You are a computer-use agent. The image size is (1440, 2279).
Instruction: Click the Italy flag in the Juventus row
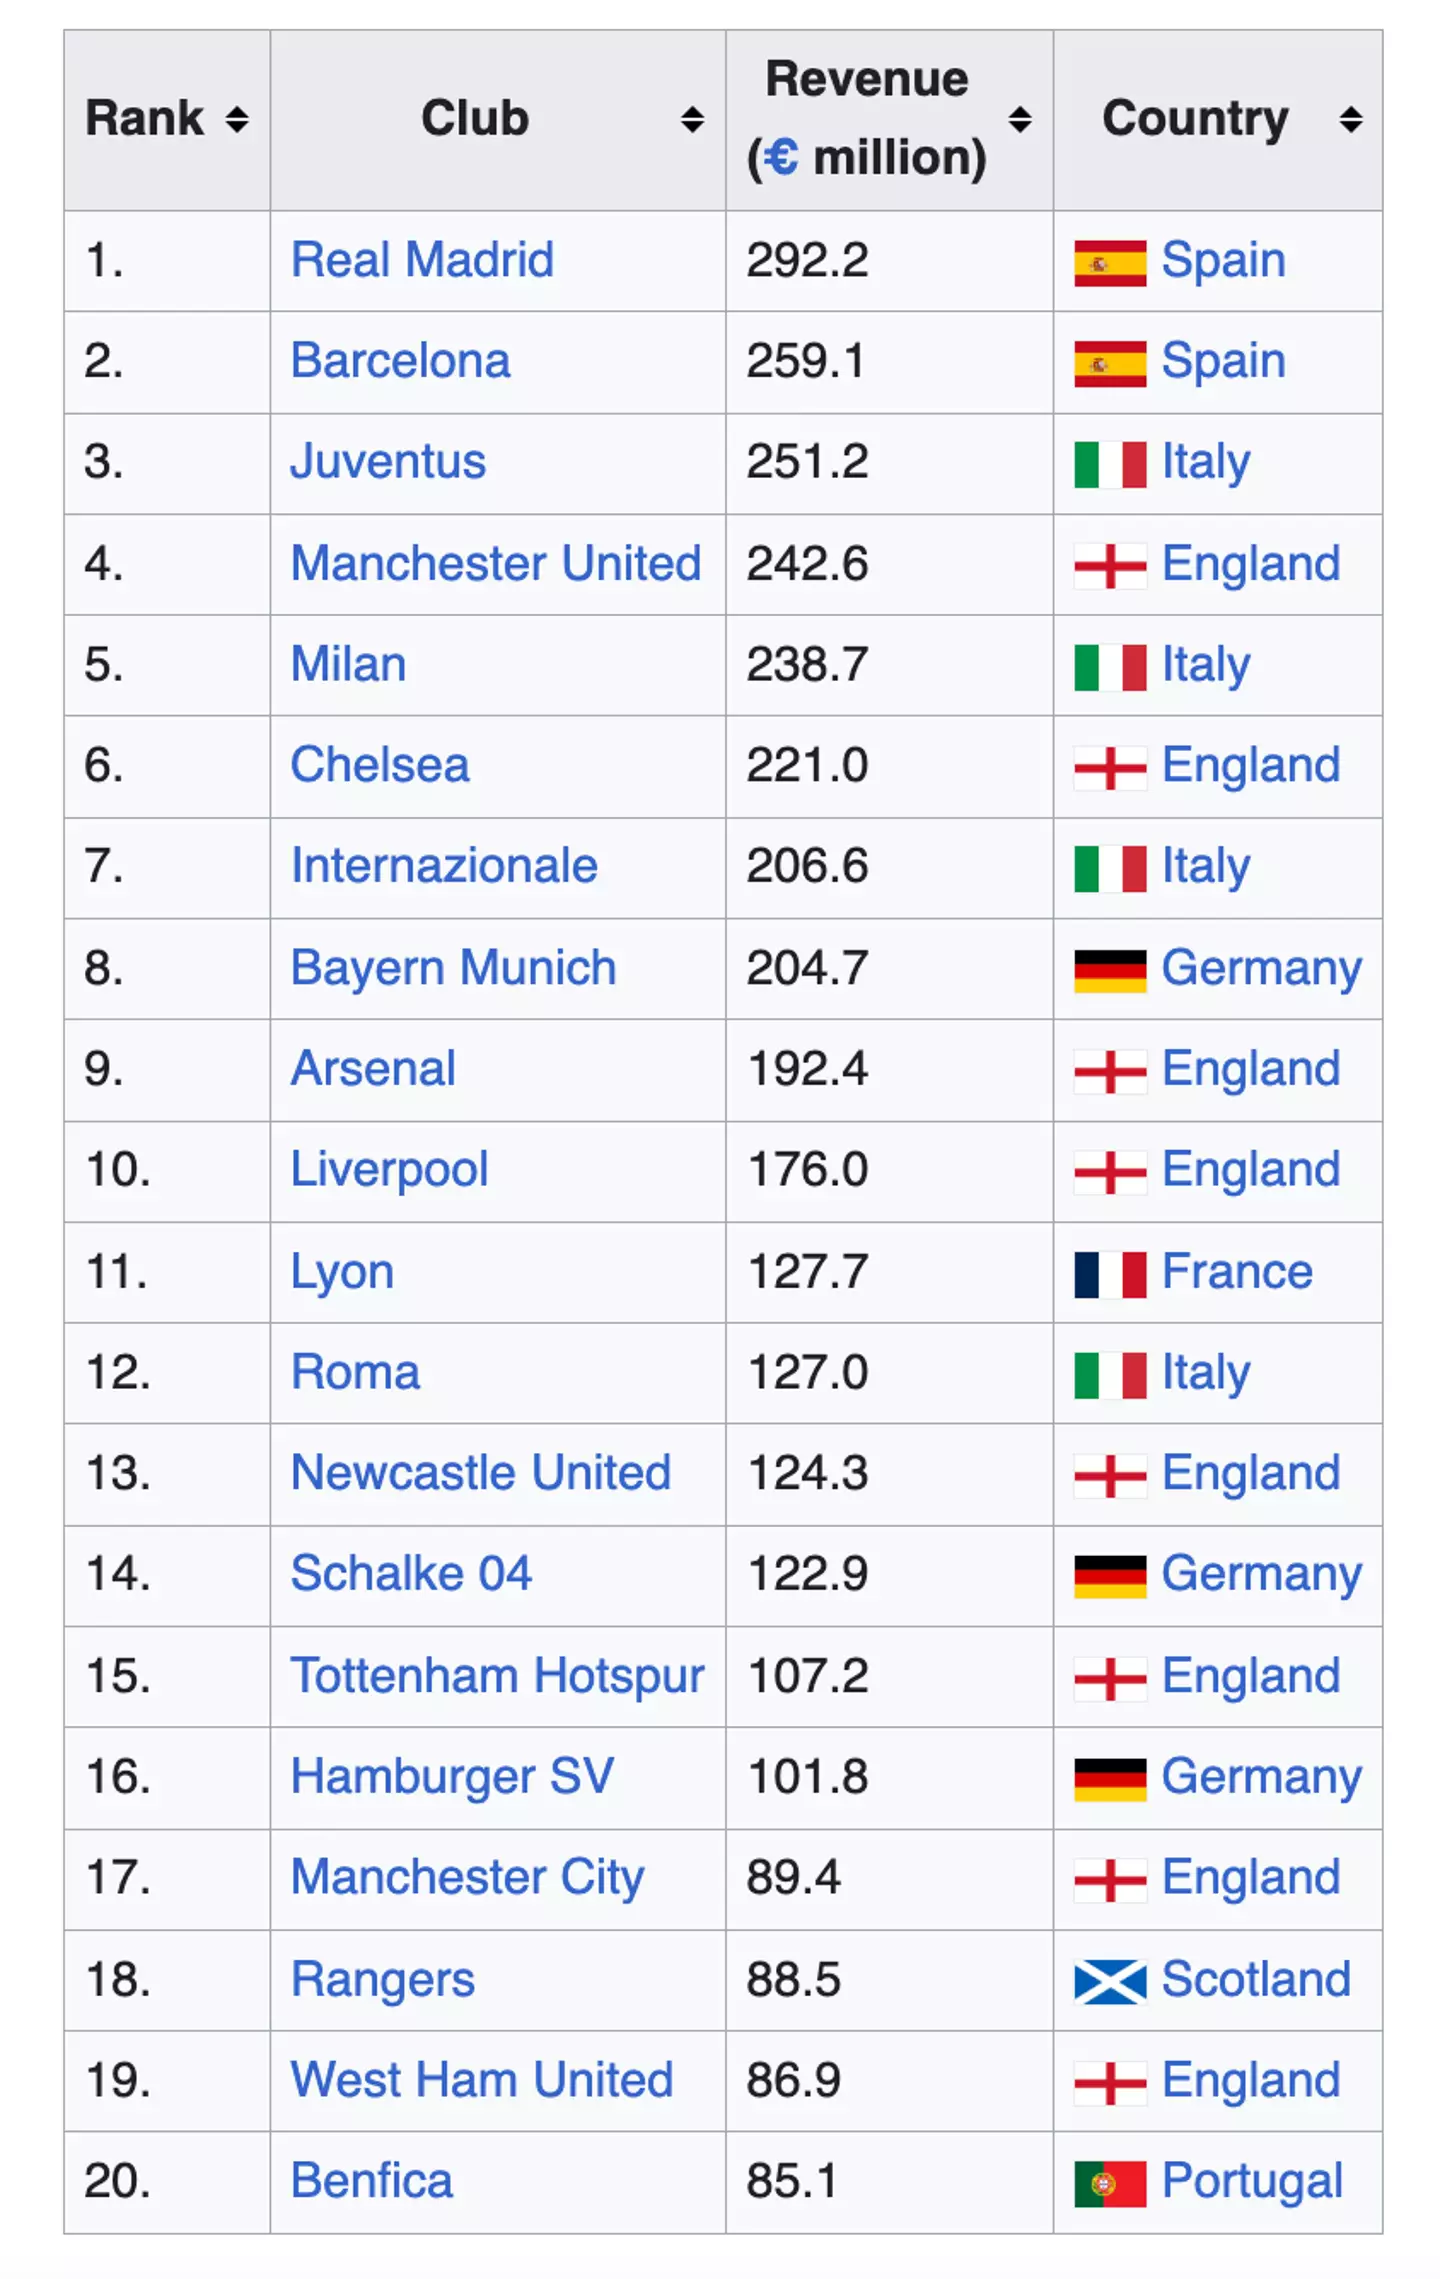point(1110,463)
